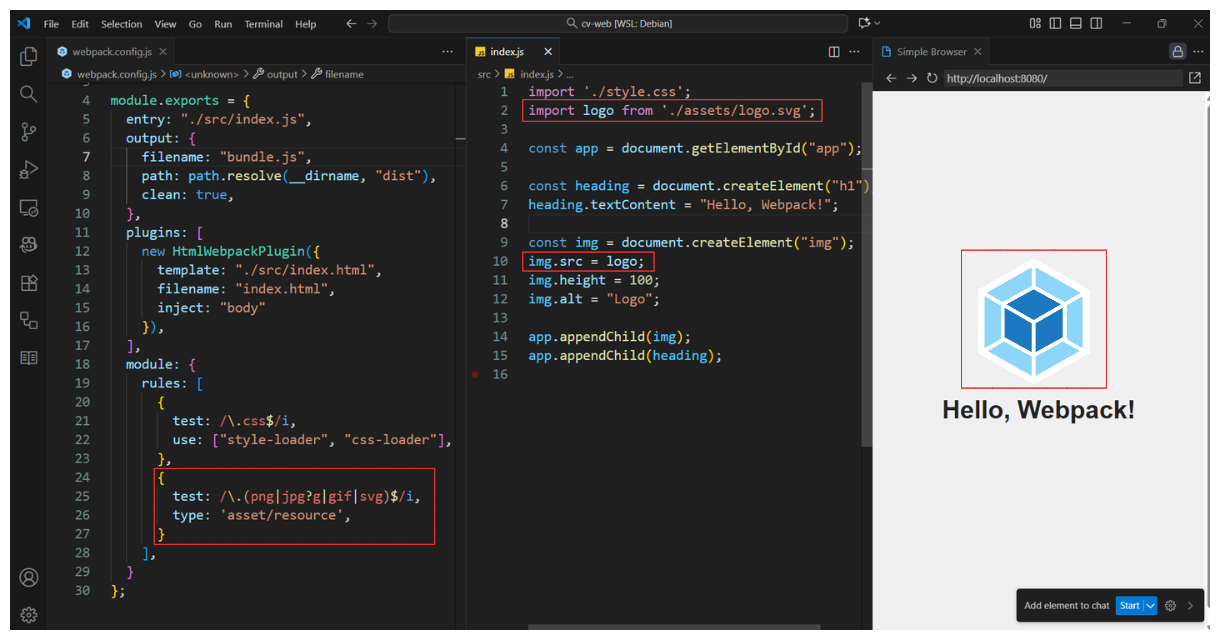Image resolution: width=1220 pixels, height=640 pixels.
Task: Click the localhost:8080 URL field
Action: click(x=1060, y=78)
